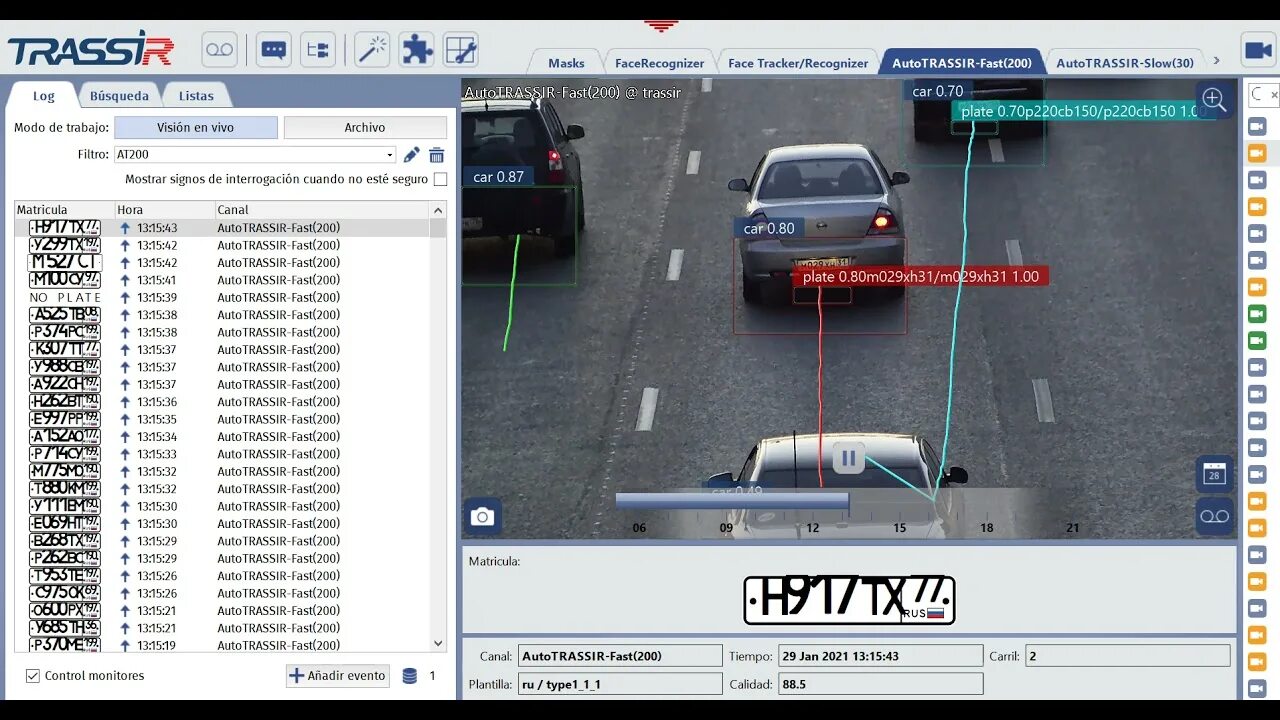Screen dimensions: 1280x720
Task: Click the log list scrollbar thumb
Action: point(438,228)
